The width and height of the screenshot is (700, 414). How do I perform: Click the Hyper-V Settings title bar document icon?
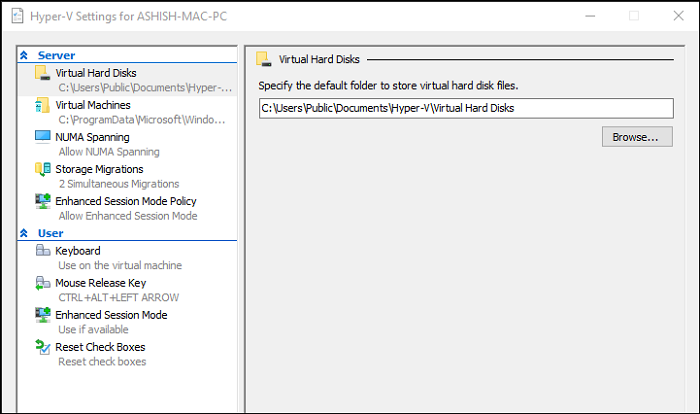(17, 16)
